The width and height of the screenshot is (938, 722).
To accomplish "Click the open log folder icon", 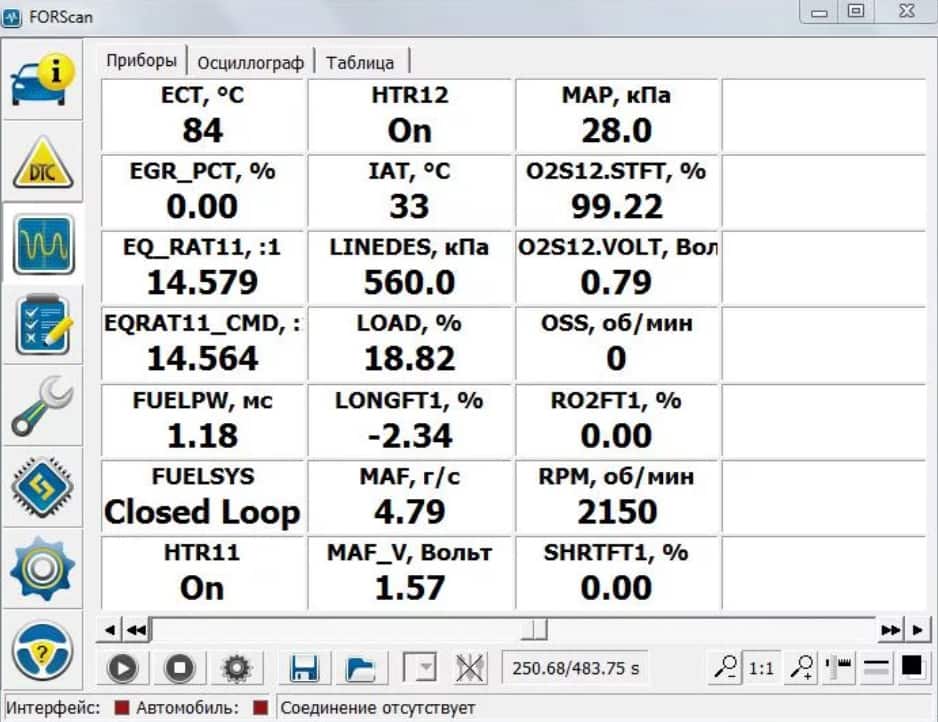I will click(360, 668).
